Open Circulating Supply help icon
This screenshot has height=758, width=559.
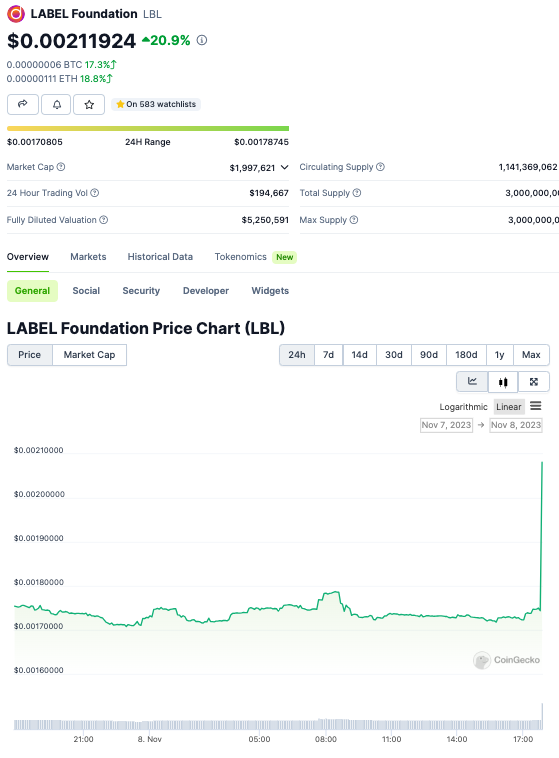[x=381, y=167]
